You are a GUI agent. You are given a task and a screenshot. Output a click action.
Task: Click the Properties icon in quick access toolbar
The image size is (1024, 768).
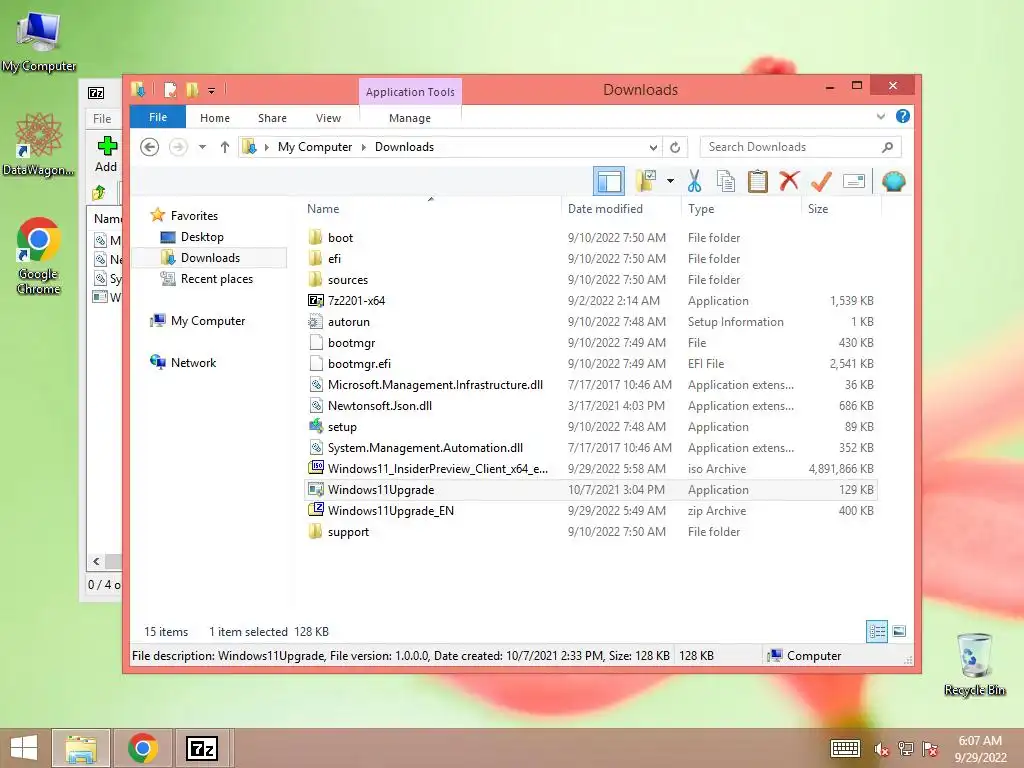[x=170, y=90]
